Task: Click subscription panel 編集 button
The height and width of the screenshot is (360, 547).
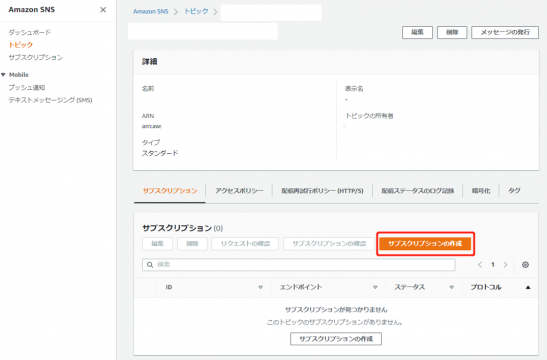Action: (x=157, y=243)
